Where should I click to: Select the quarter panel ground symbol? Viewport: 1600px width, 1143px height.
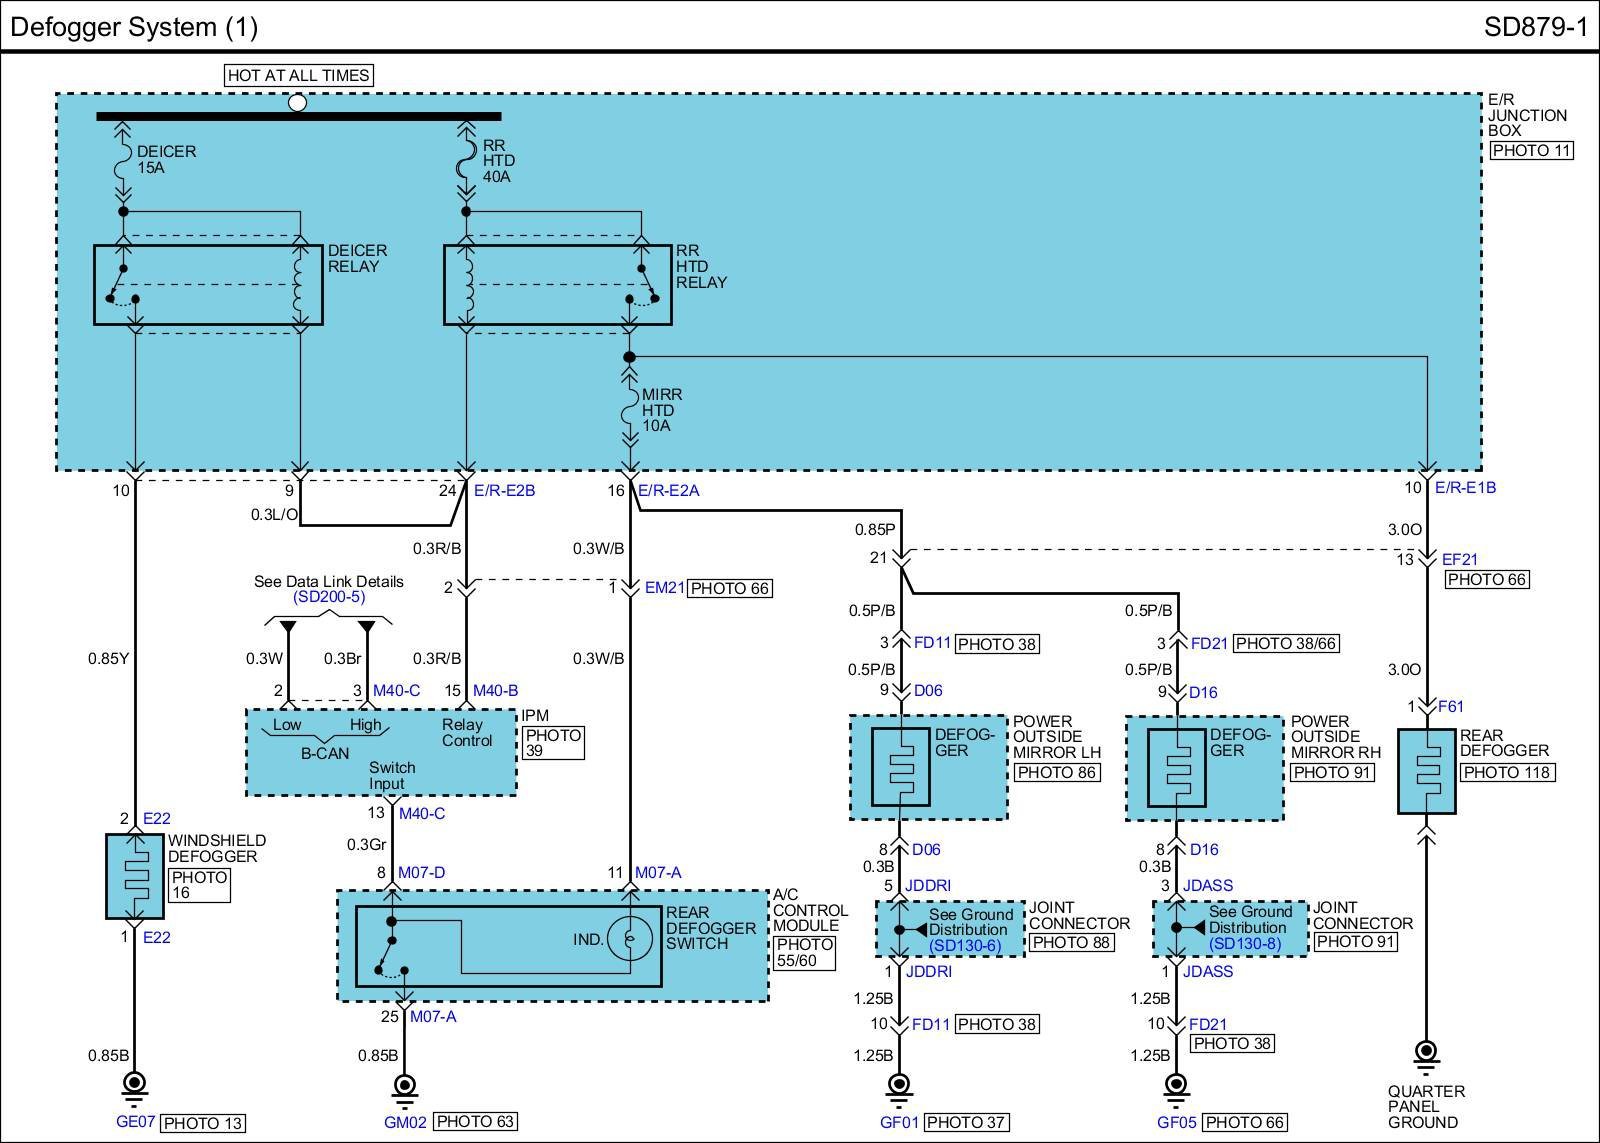tap(1426, 1054)
